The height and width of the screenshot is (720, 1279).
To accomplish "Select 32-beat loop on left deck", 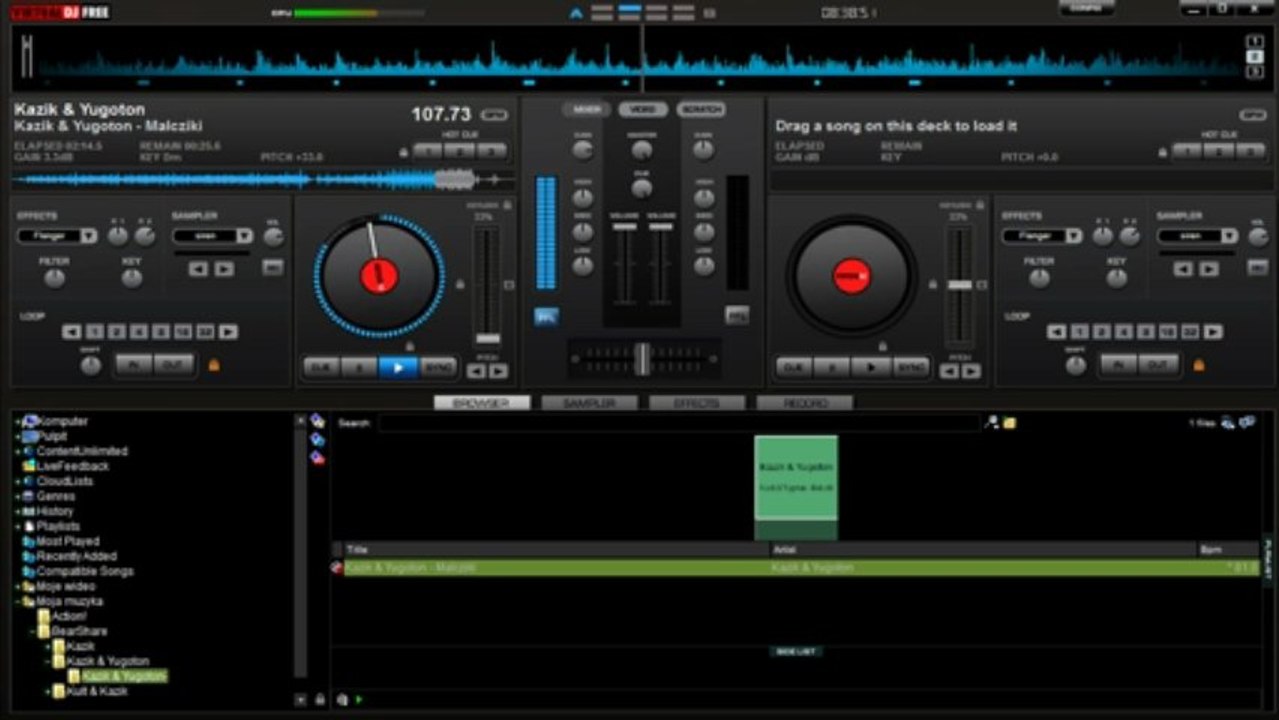I will (205, 332).
